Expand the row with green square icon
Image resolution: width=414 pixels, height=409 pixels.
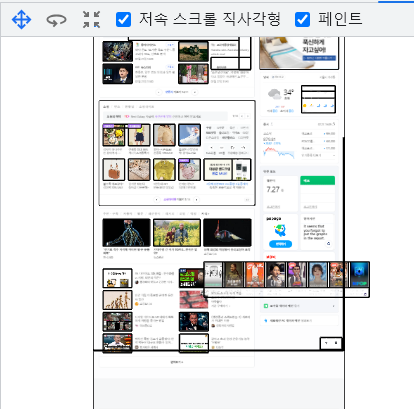point(299,306)
